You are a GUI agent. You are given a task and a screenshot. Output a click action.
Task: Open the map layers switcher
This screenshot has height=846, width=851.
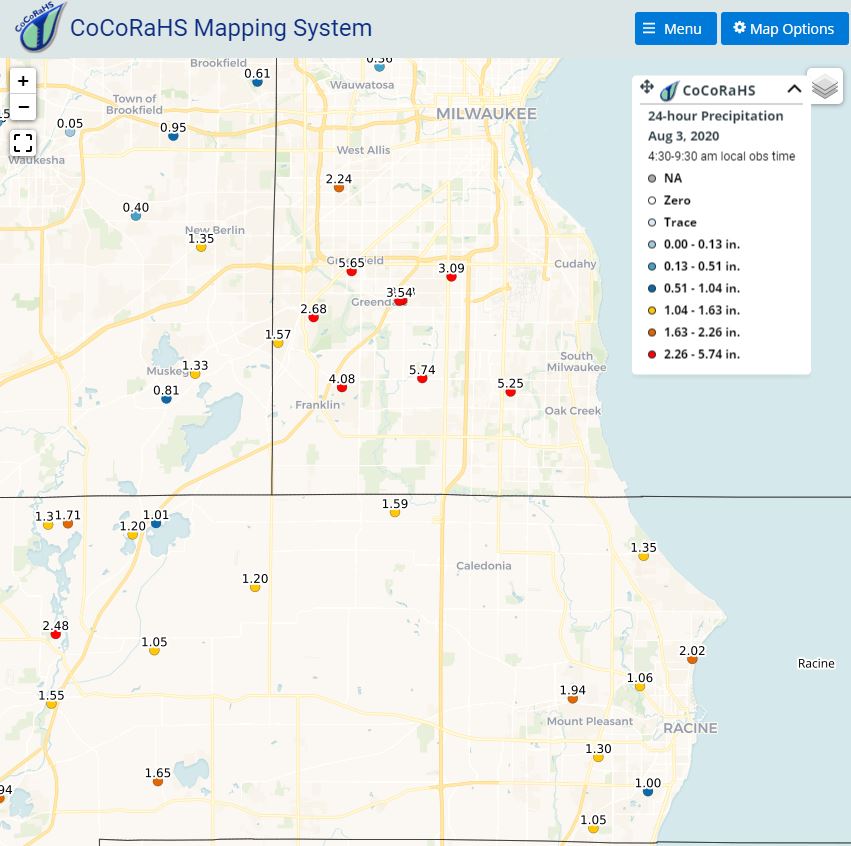(825, 86)
